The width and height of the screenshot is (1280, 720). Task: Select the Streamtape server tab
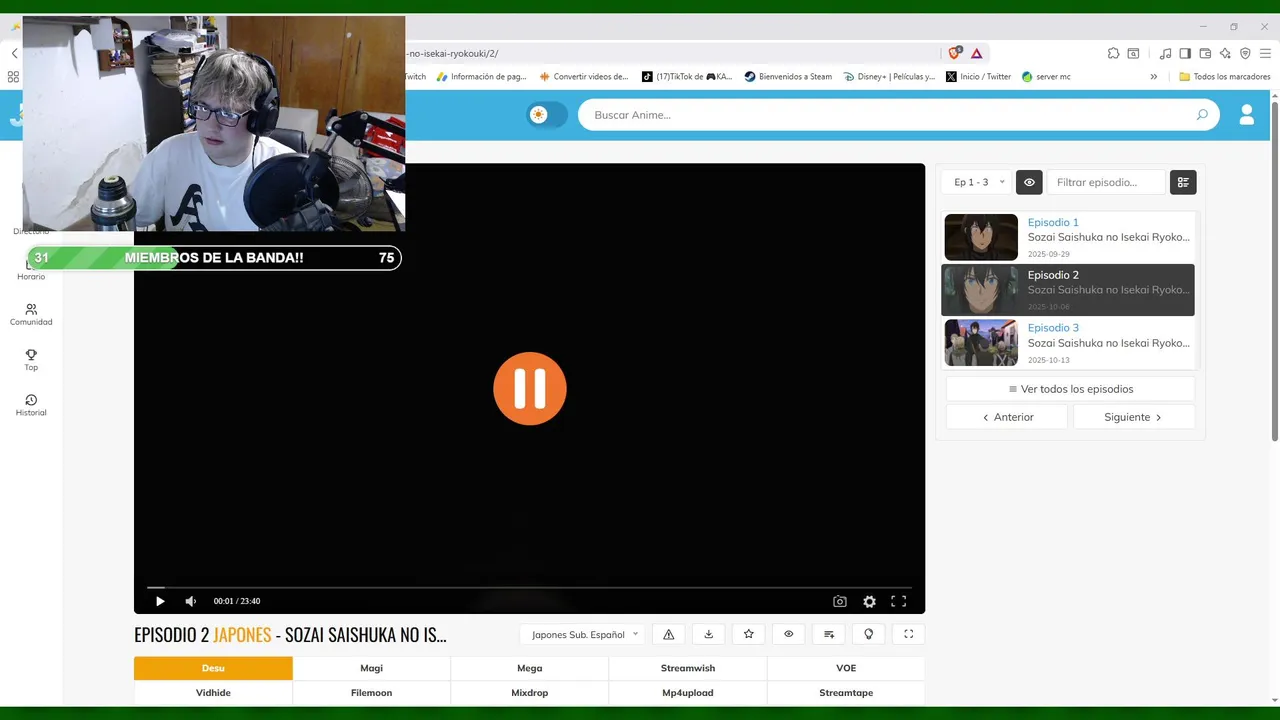click(x=846, y=692)
